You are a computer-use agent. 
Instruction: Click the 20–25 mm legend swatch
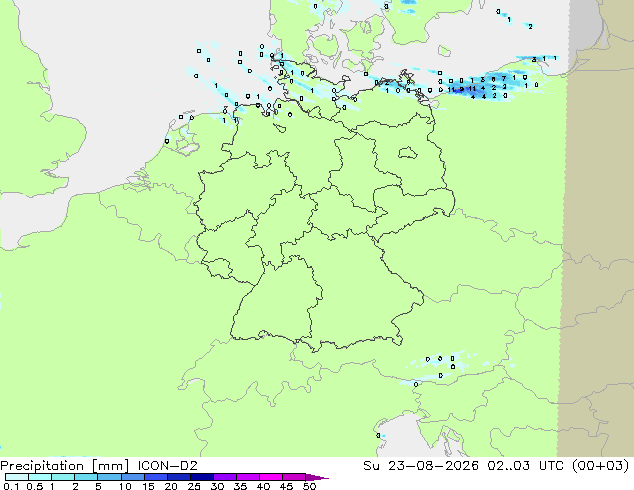tap(179, 477)
